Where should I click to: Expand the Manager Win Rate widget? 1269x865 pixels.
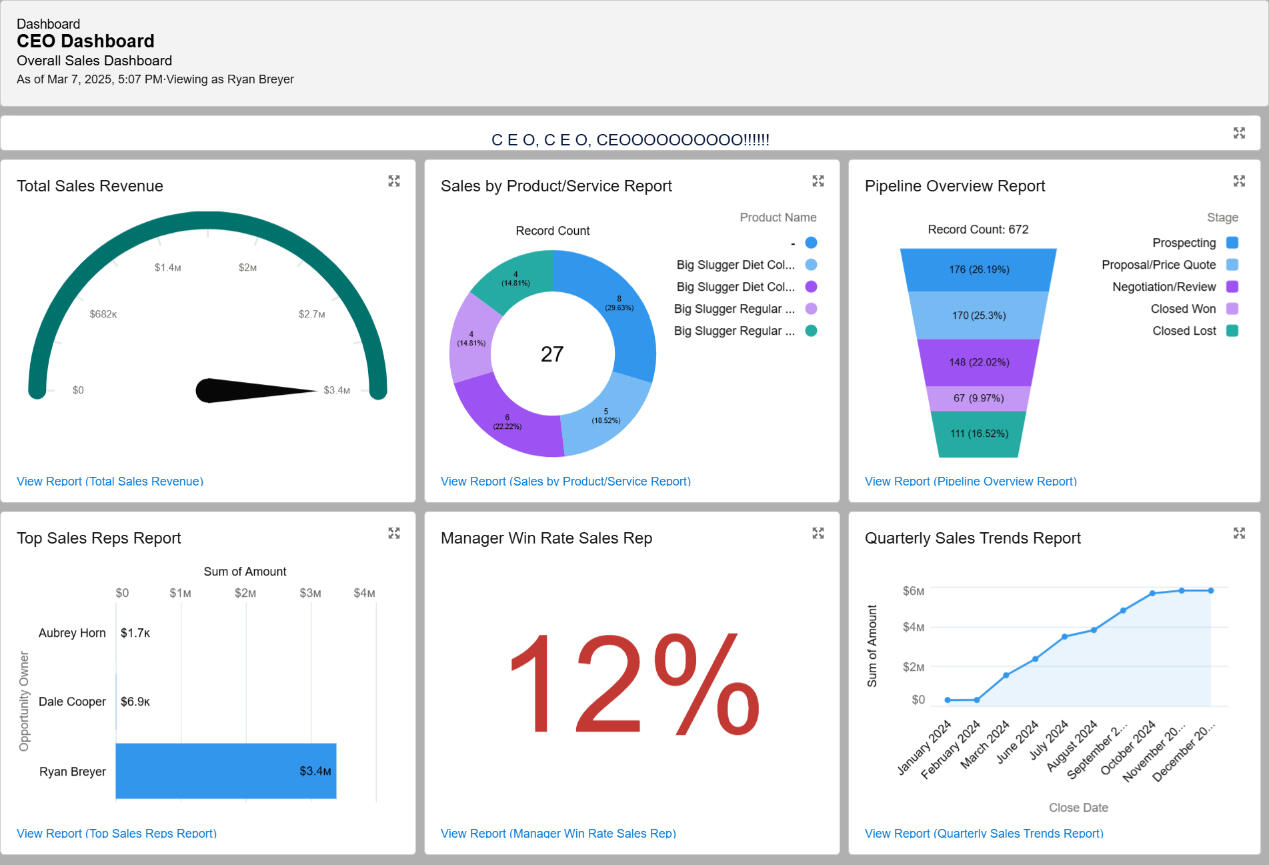point(818,533)
